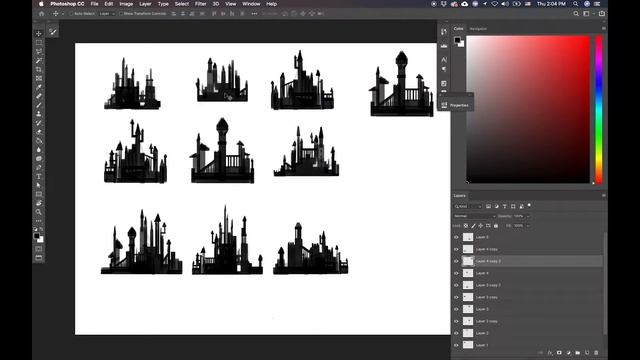This screenshot has width=640, height=360.
Task: Open layer Fill dropdown arrow
Action: 528,226
